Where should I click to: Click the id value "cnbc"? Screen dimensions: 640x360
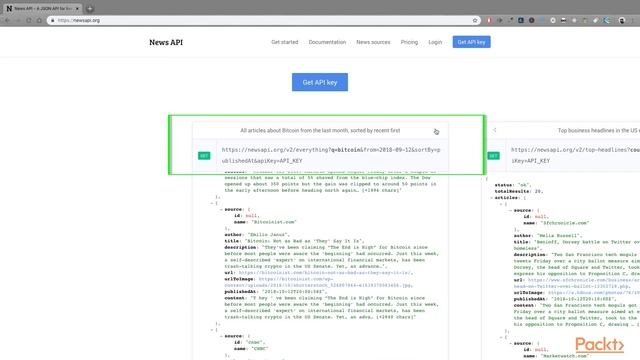point(255,342)
